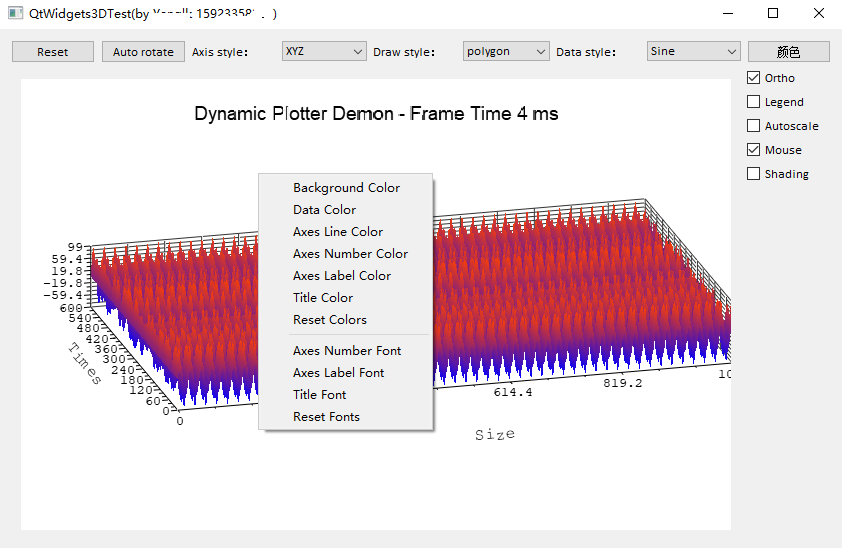Click the 614.4 axis tick value
This screenshot has width=842, height=550.
point(513,393)
